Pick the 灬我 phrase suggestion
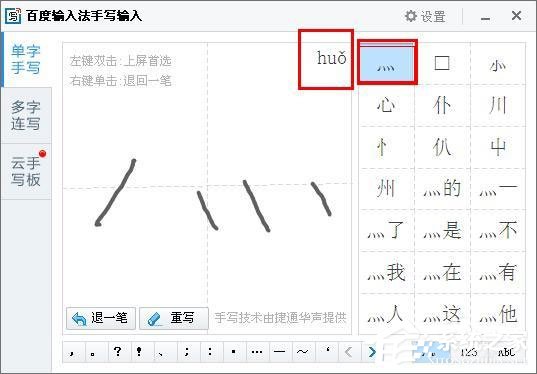 click(387, 272)
